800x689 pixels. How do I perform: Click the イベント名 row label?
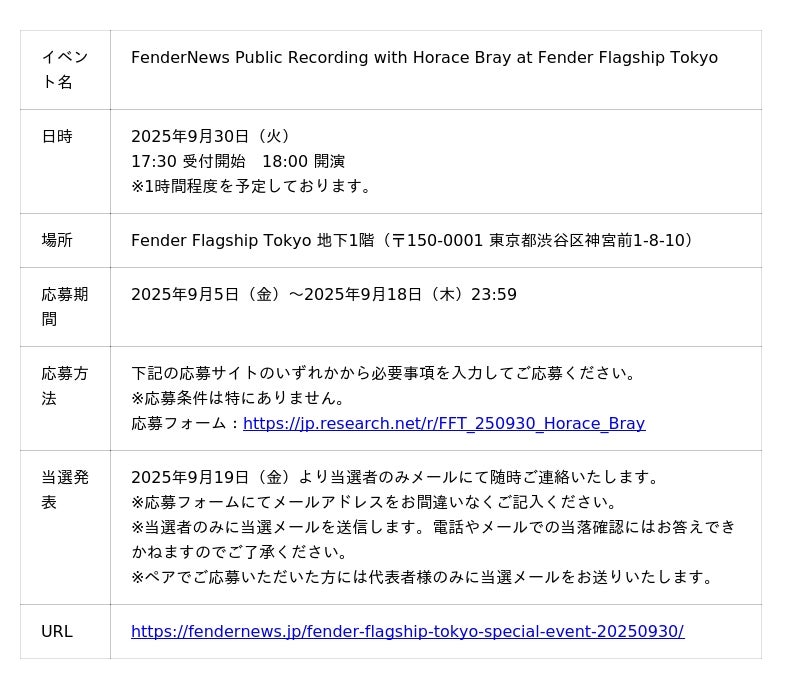coord(64,70)
